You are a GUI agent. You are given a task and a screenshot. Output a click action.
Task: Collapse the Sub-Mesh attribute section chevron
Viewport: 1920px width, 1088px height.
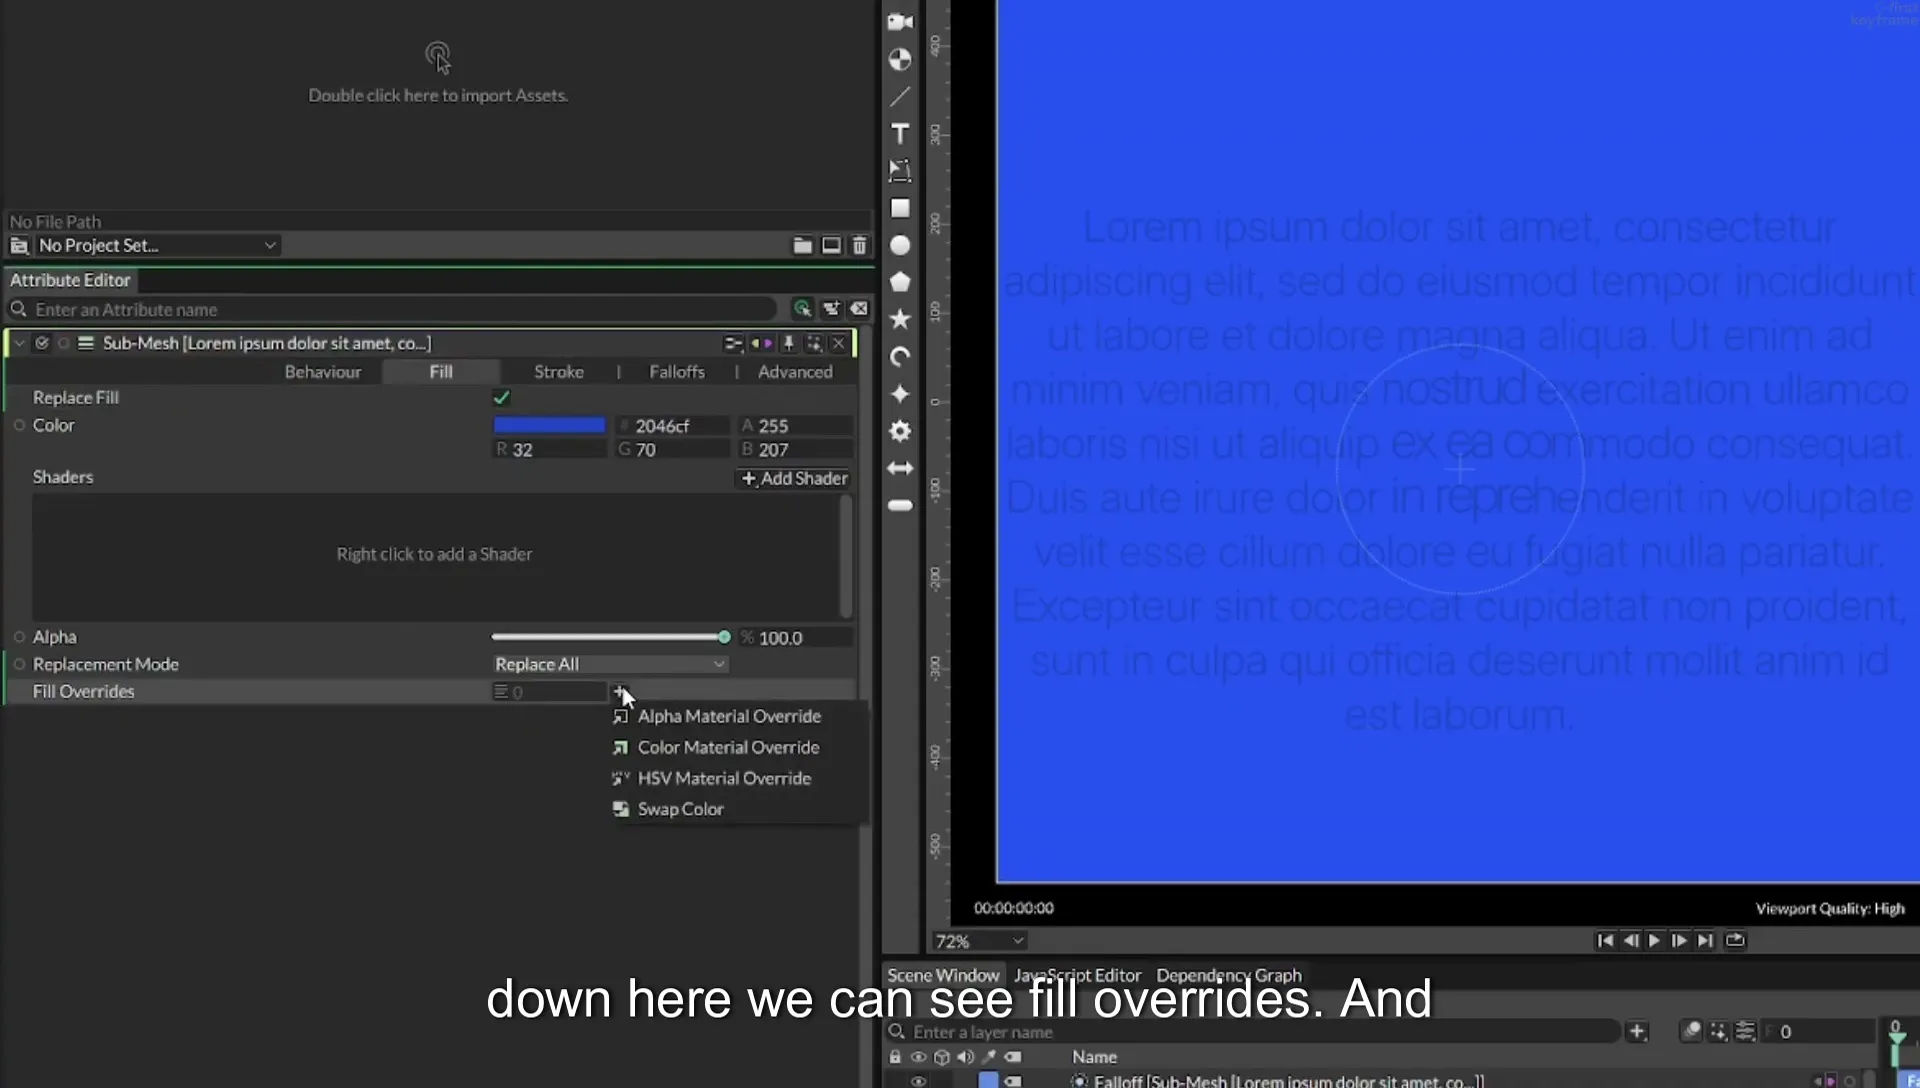tap(19, 343)
